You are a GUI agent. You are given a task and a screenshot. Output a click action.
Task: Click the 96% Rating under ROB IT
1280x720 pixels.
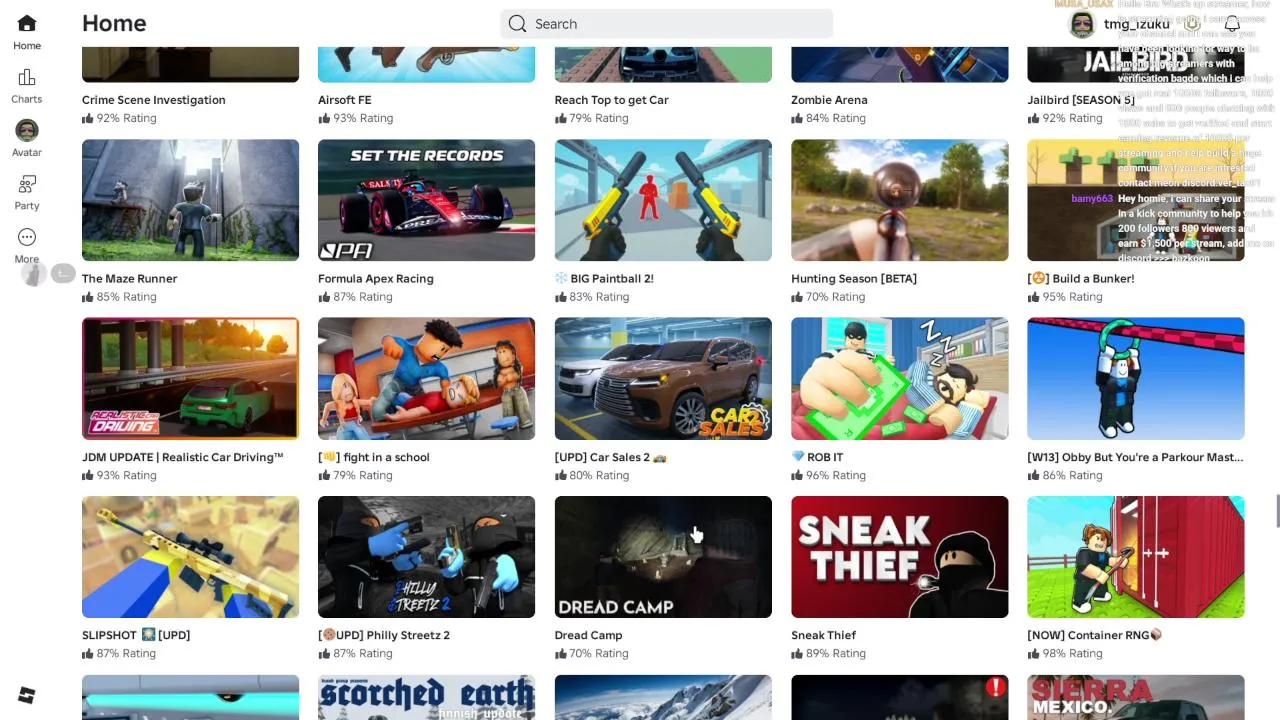coord(836,475)
